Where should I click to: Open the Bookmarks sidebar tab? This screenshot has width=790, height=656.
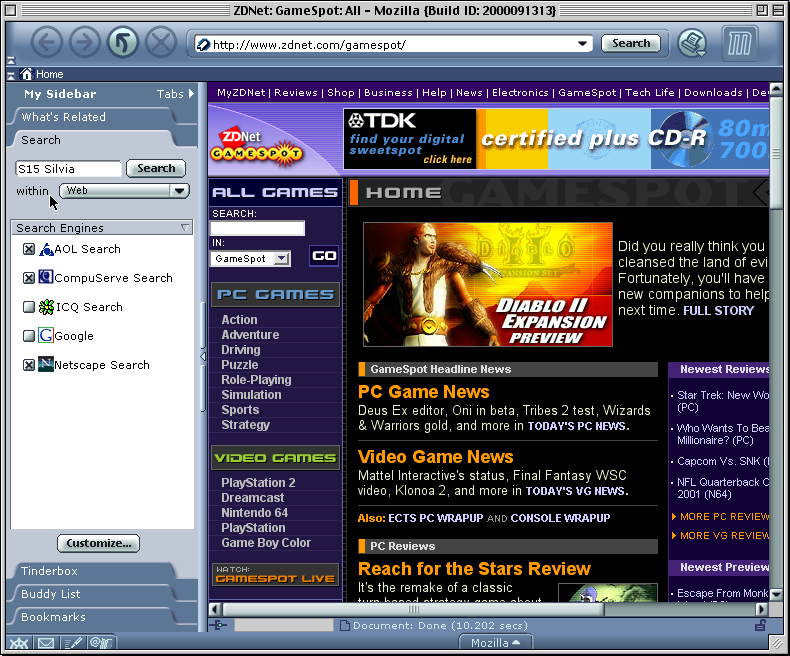pyautogui.click(x=94, y=617)
